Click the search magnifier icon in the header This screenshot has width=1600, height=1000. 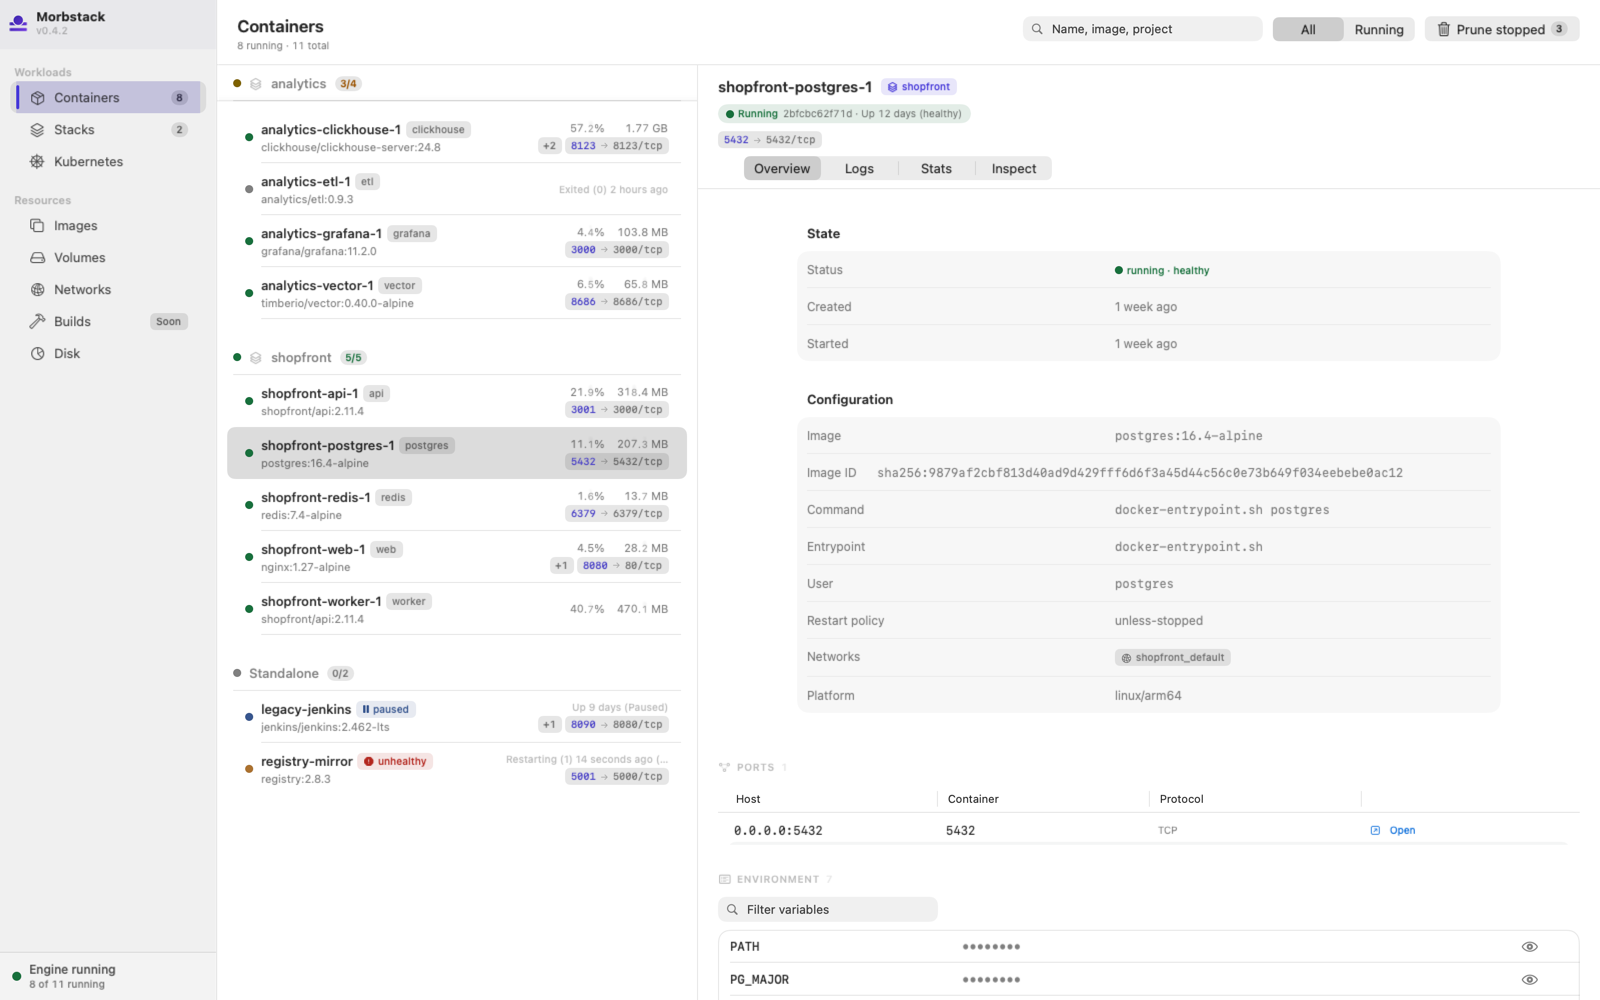[x=1037, y=29]
